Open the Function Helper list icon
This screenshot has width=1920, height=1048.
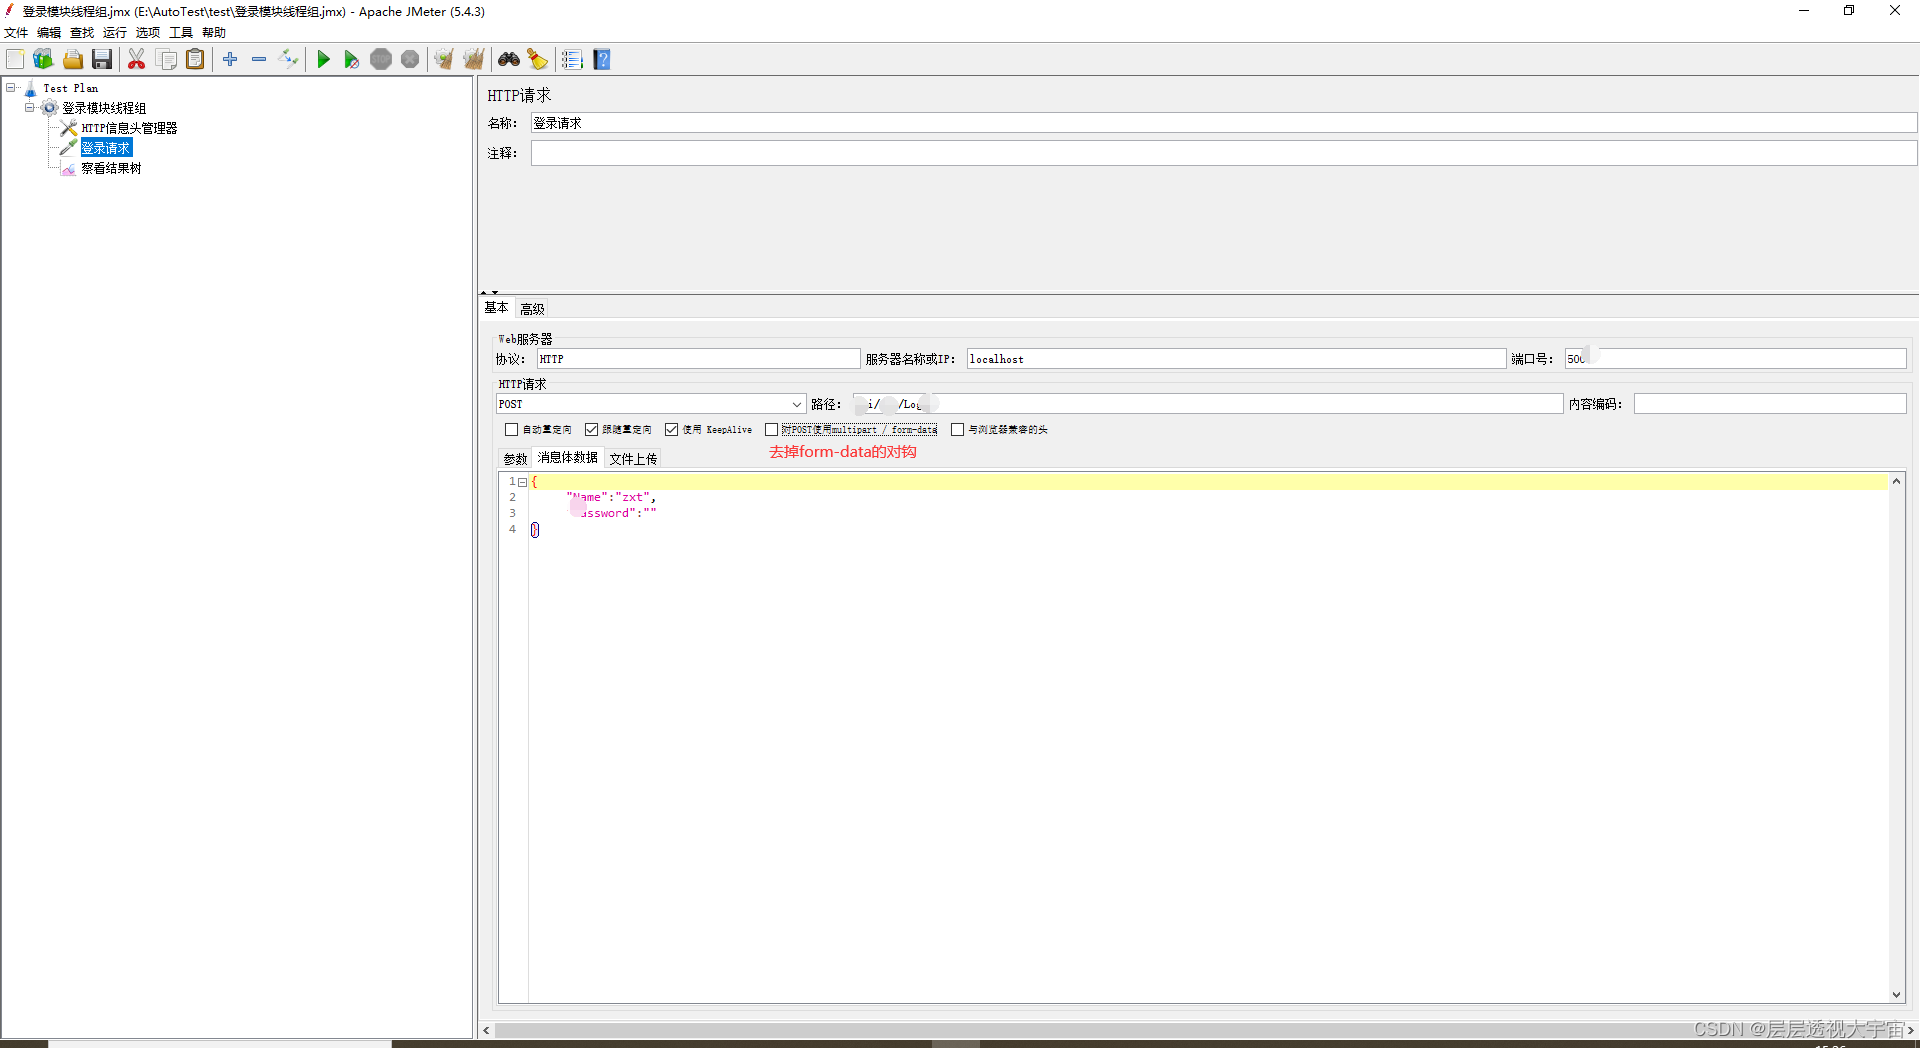click(x=572, y=60)
